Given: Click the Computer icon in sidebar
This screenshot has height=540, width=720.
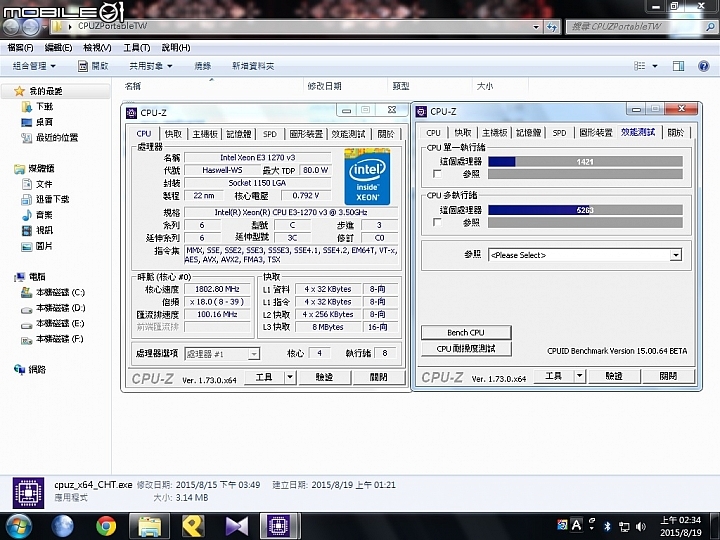Looking at the screenshot, I should tap(19, 277).
